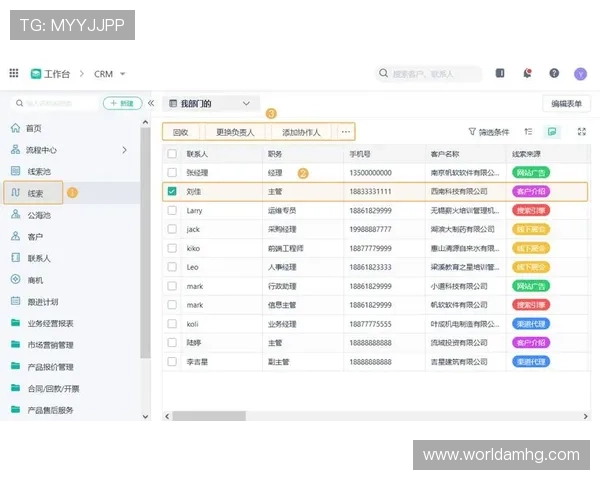This screenshot has height=480, width=600.
Task: Click the top search field for customers
Action: [x=429, y=73]
